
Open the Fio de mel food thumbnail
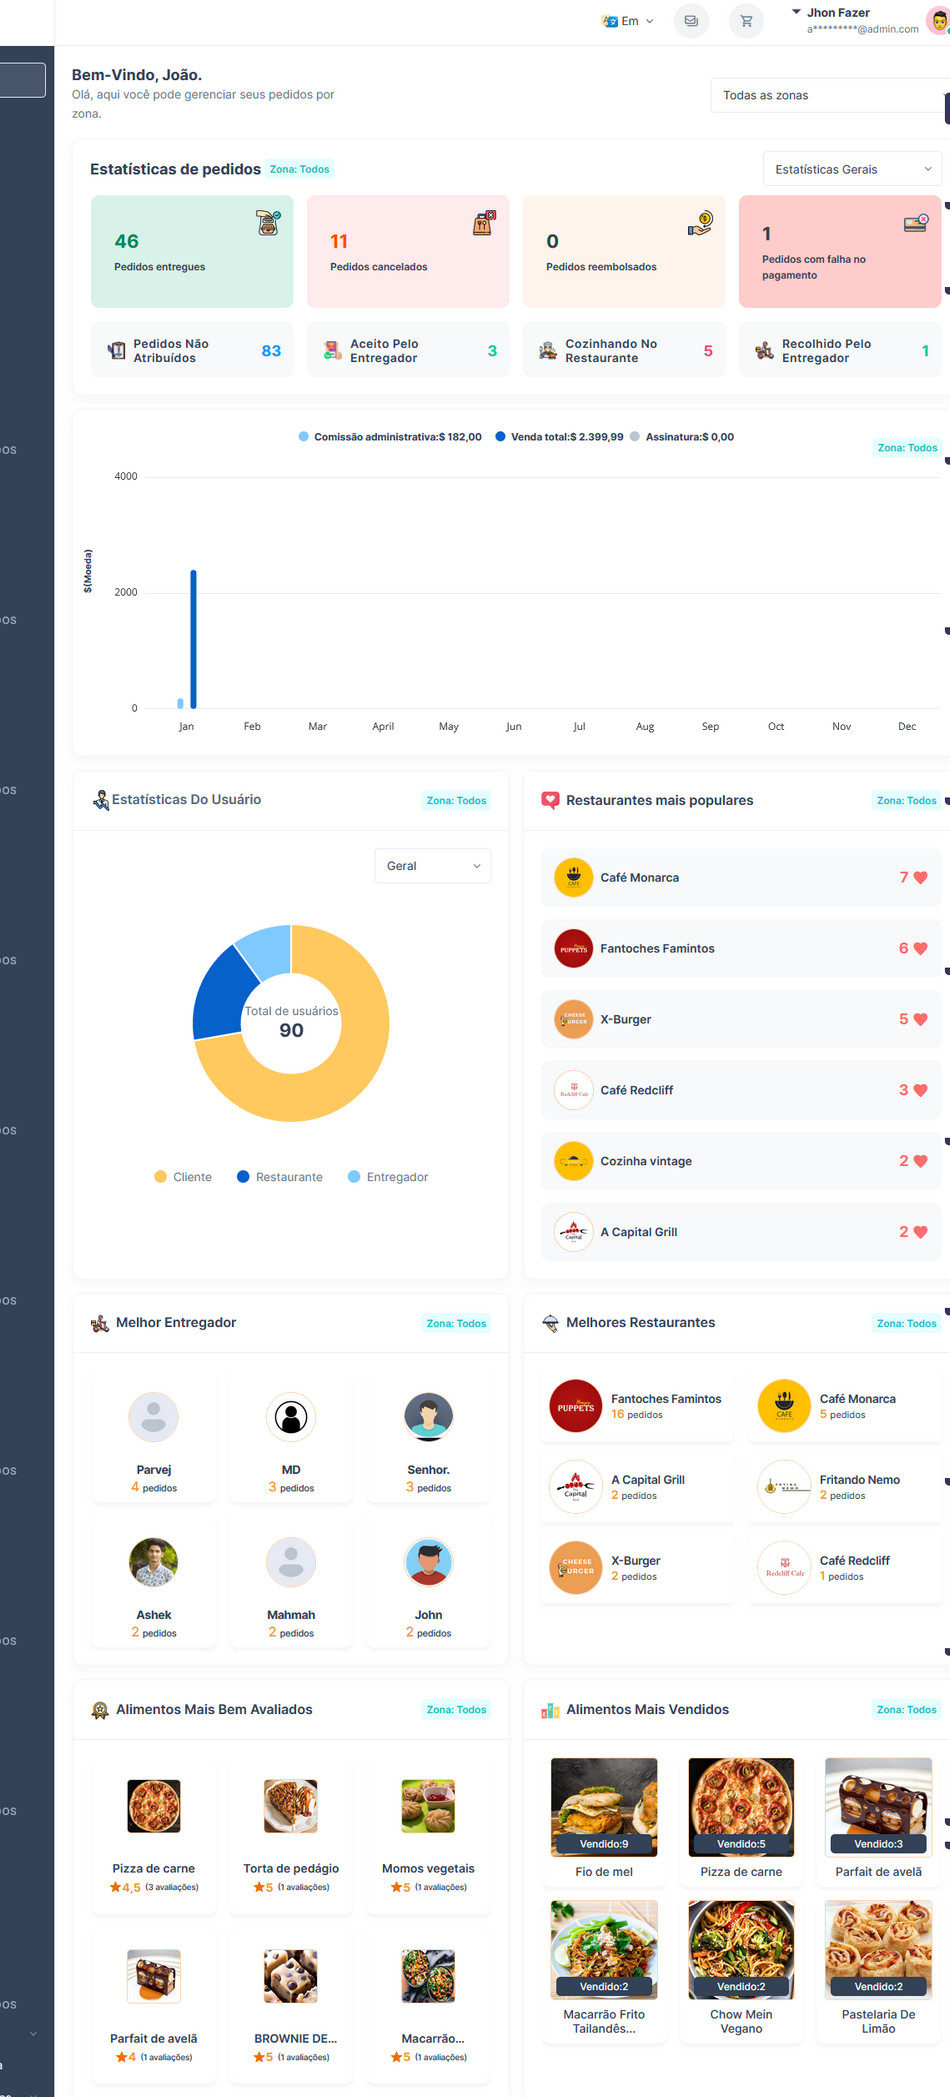tap(604, 1806)
